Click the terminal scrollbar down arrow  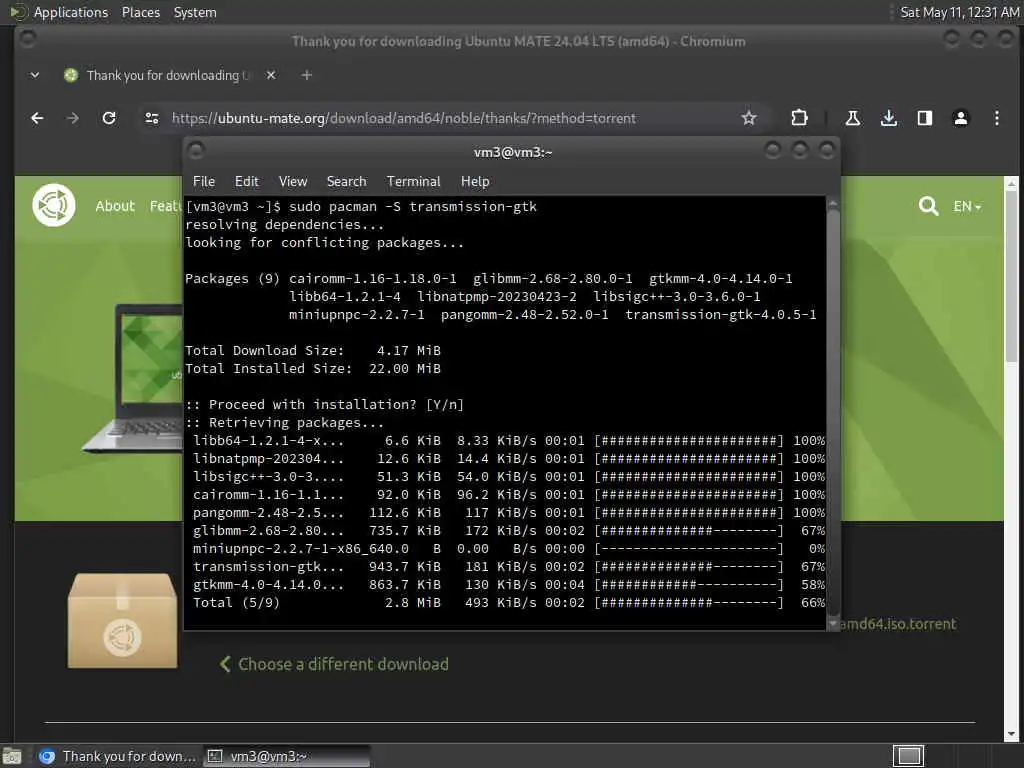833,624
